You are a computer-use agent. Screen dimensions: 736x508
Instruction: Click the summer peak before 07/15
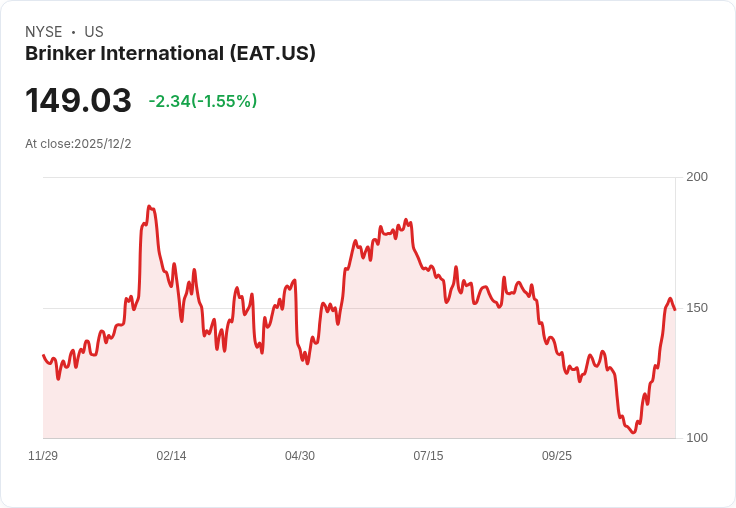(x=406, y=220)
